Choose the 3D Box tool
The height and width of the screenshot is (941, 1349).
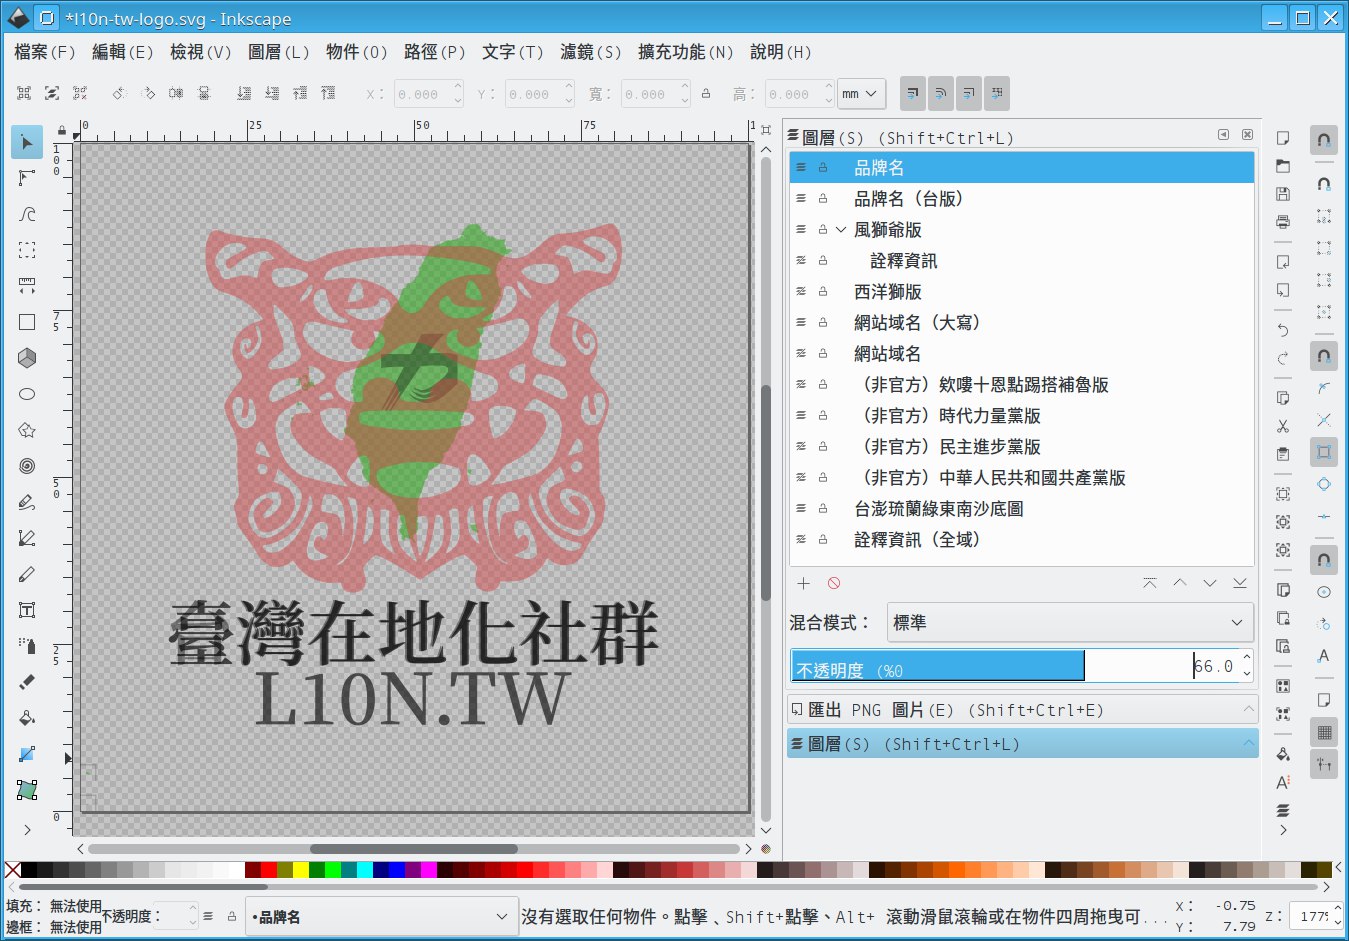pyautogui.click(x=27, y=358)
